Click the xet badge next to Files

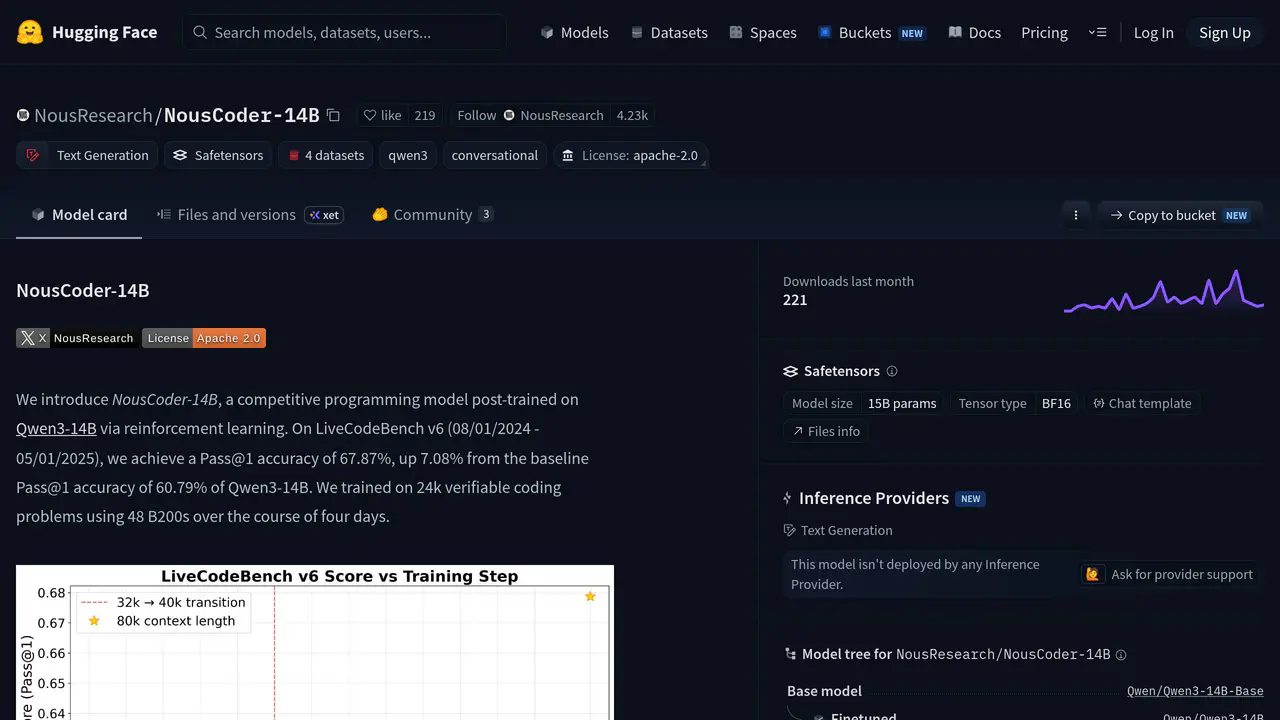[324, 215]
